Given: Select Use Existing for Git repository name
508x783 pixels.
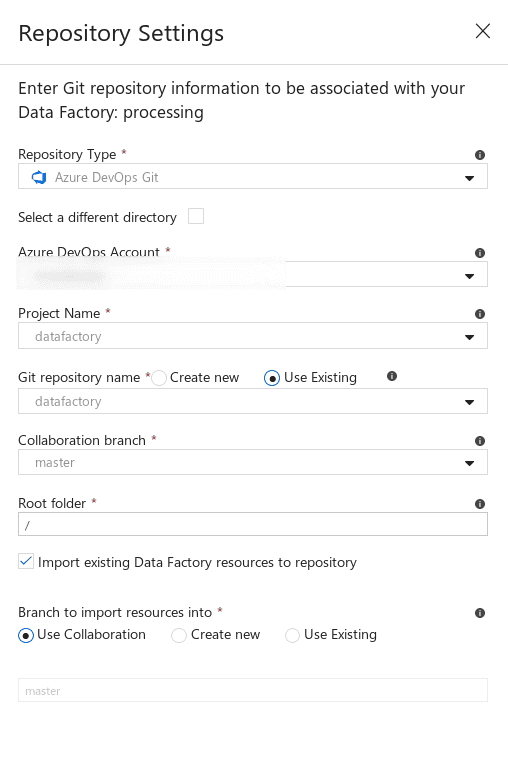Looking at the screenshot, I should [272, 378].
